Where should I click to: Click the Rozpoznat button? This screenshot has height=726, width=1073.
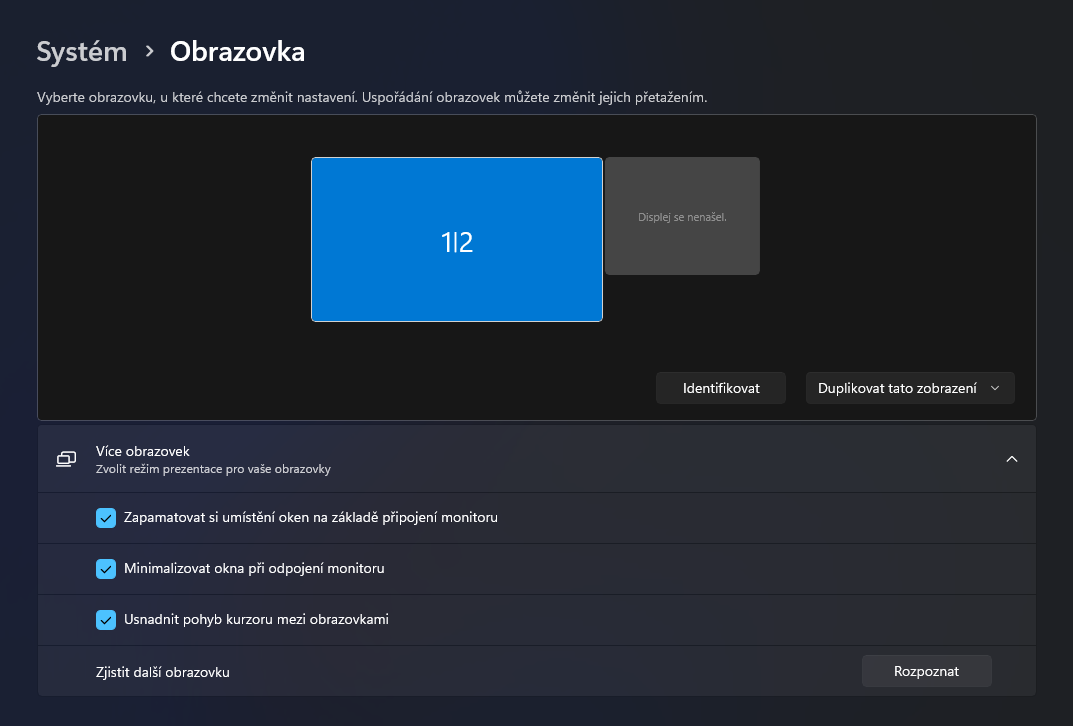coord(926,671)
